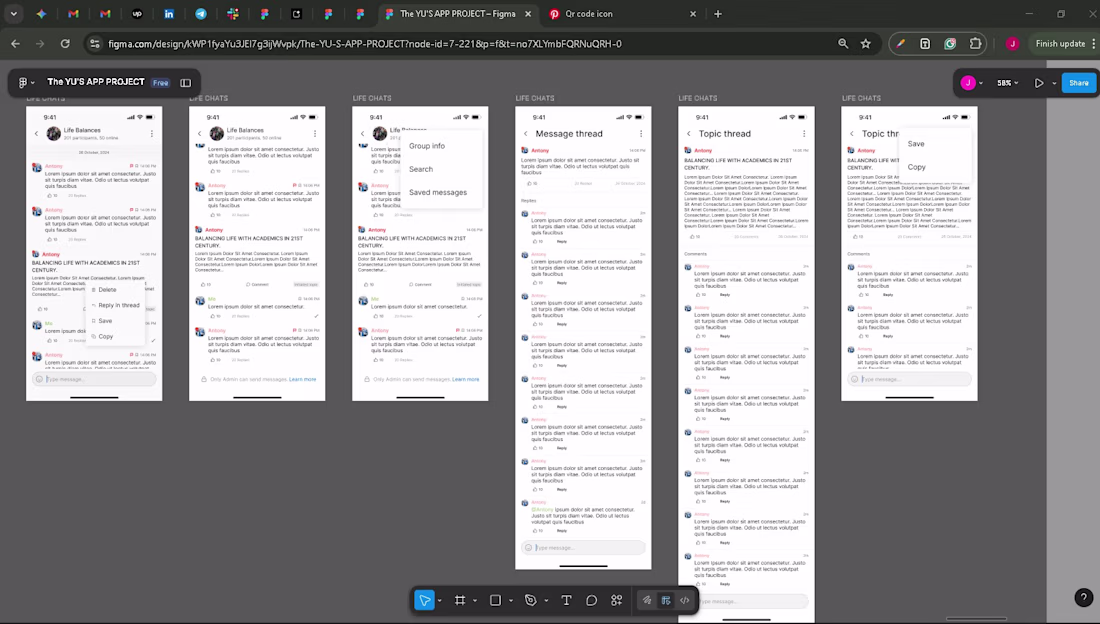
Task: Select the Text tool
Action: coord(566,600)
